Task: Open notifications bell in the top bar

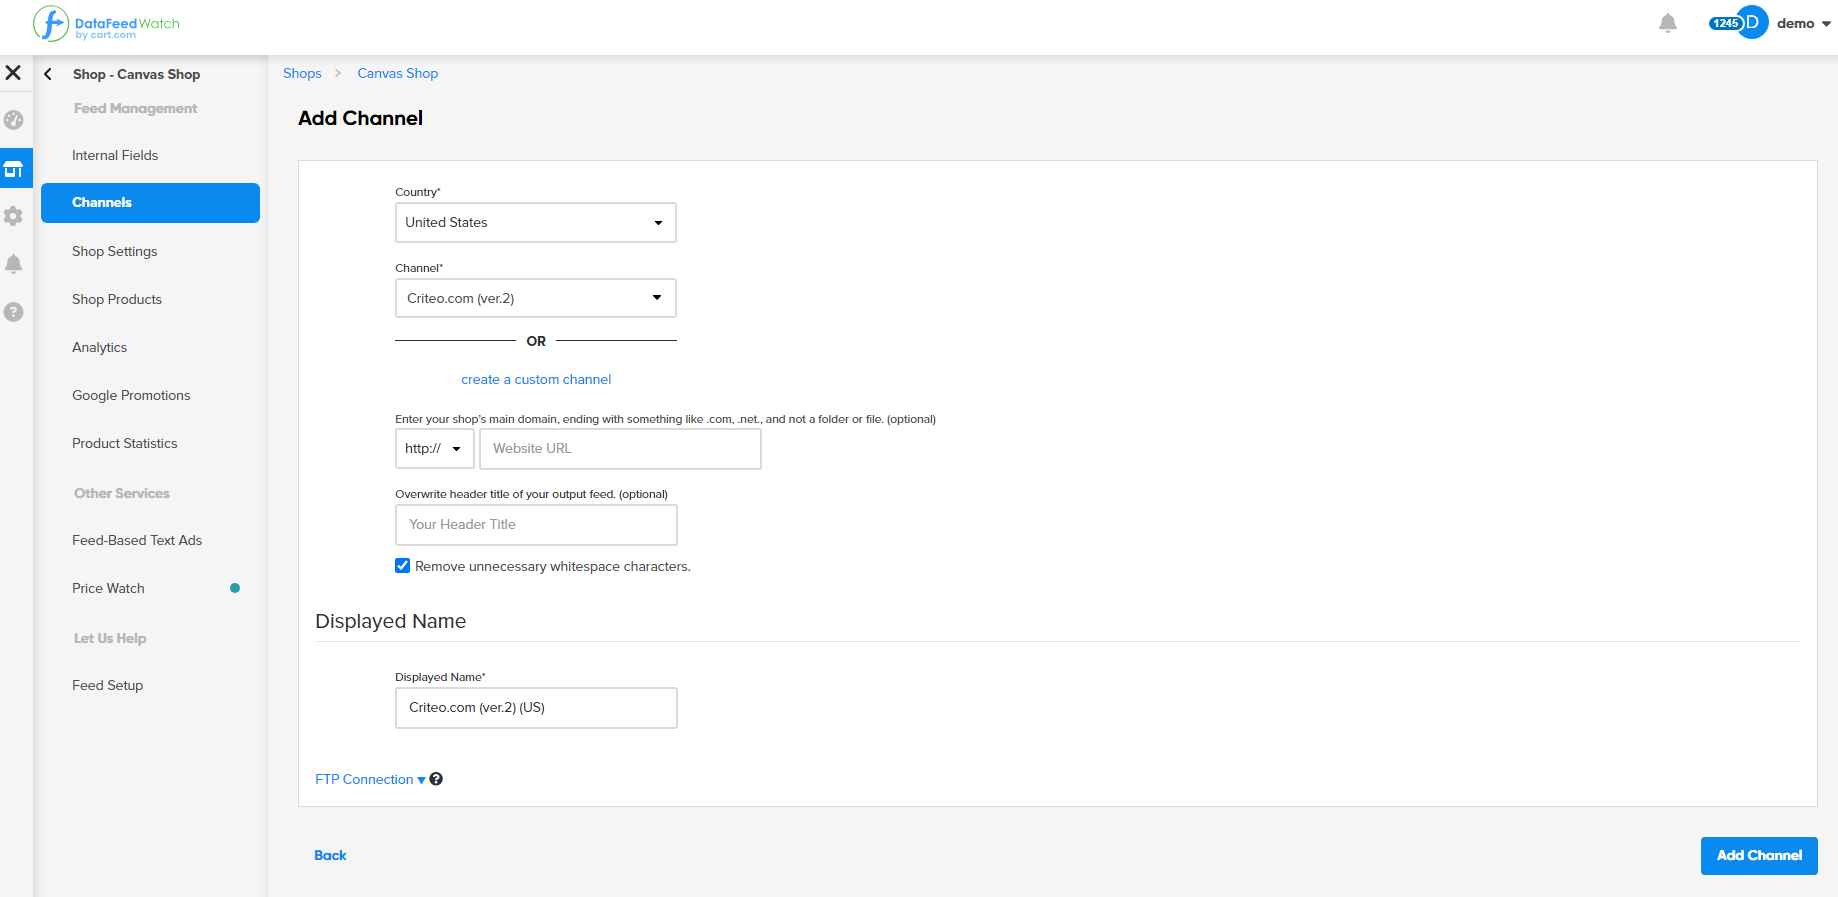Action: 1668,23
